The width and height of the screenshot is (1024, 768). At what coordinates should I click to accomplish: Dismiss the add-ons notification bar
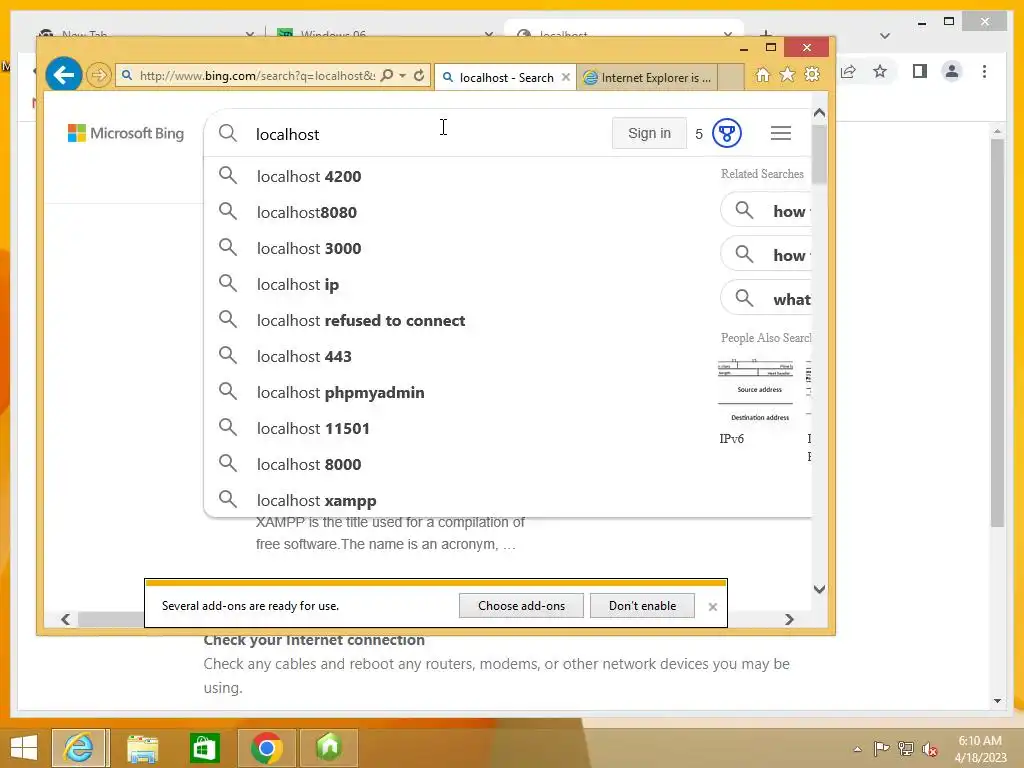(712, 607)
